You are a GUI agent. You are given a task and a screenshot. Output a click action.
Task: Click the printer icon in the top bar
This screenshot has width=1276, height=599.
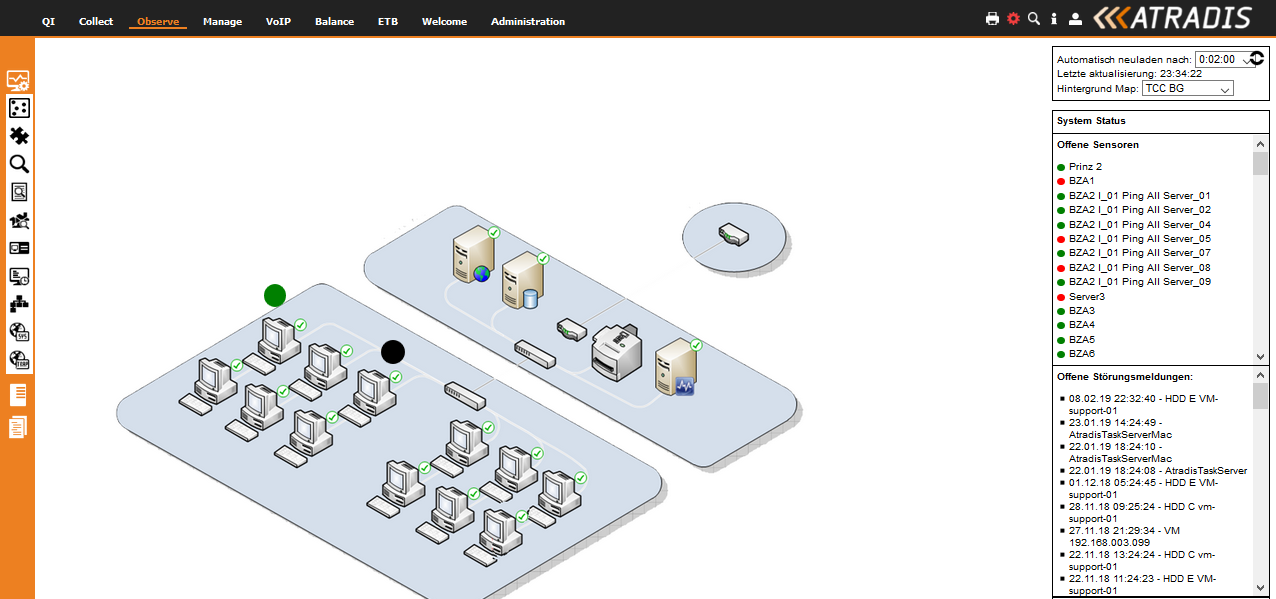[992, 18]
